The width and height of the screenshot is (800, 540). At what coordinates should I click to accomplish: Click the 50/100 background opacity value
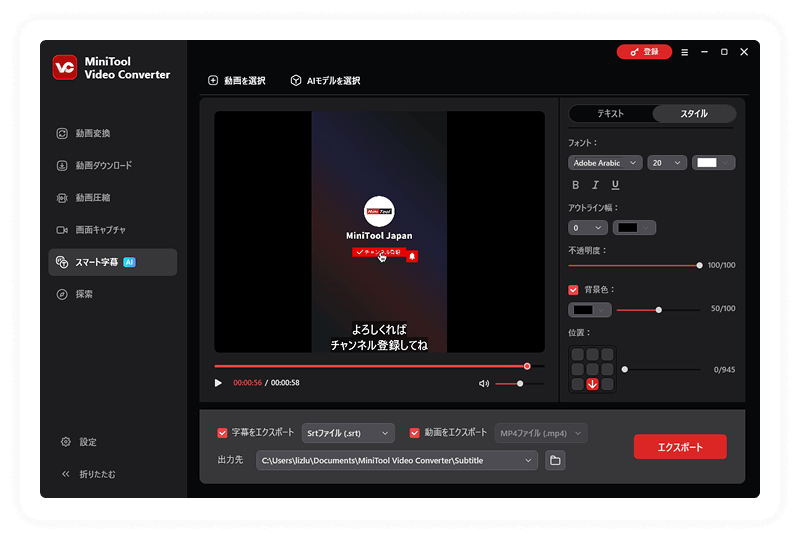pos(723,308)
